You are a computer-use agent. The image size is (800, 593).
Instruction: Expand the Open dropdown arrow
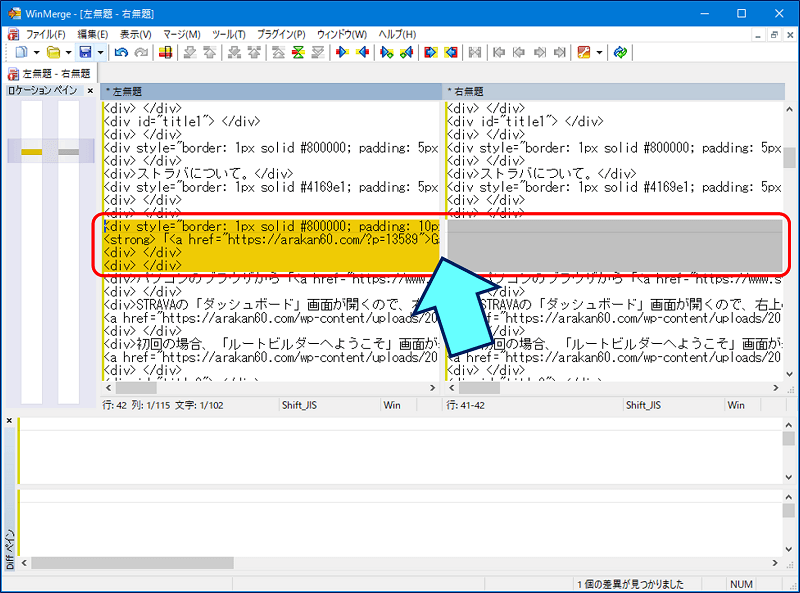[x=68, y=53]
